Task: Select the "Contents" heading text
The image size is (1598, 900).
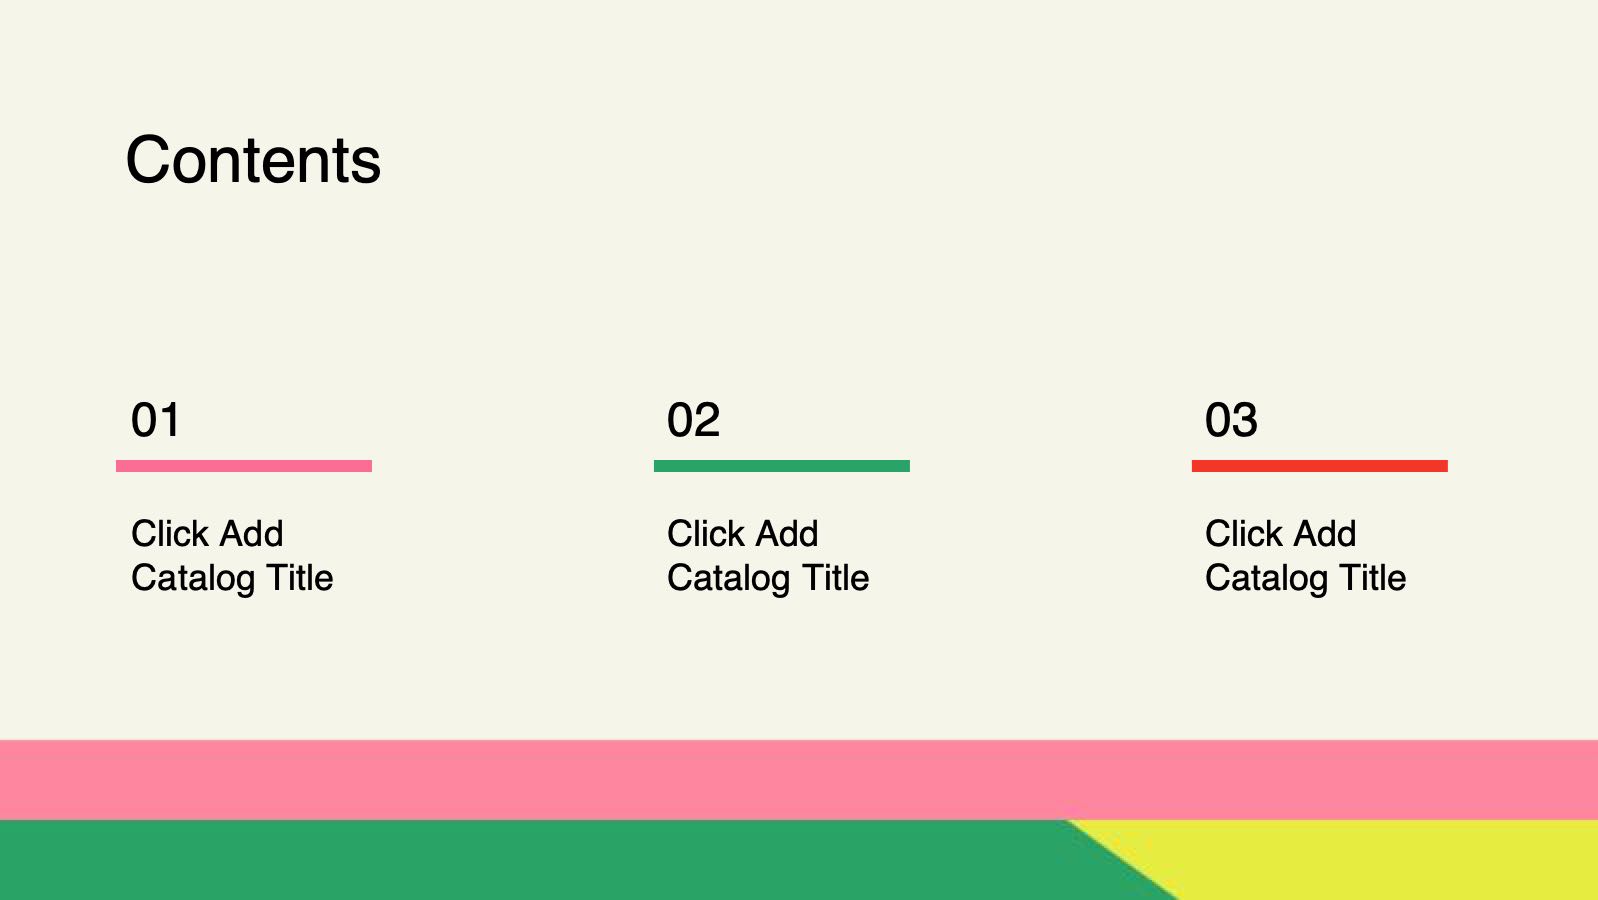Action: pos(253,160)
